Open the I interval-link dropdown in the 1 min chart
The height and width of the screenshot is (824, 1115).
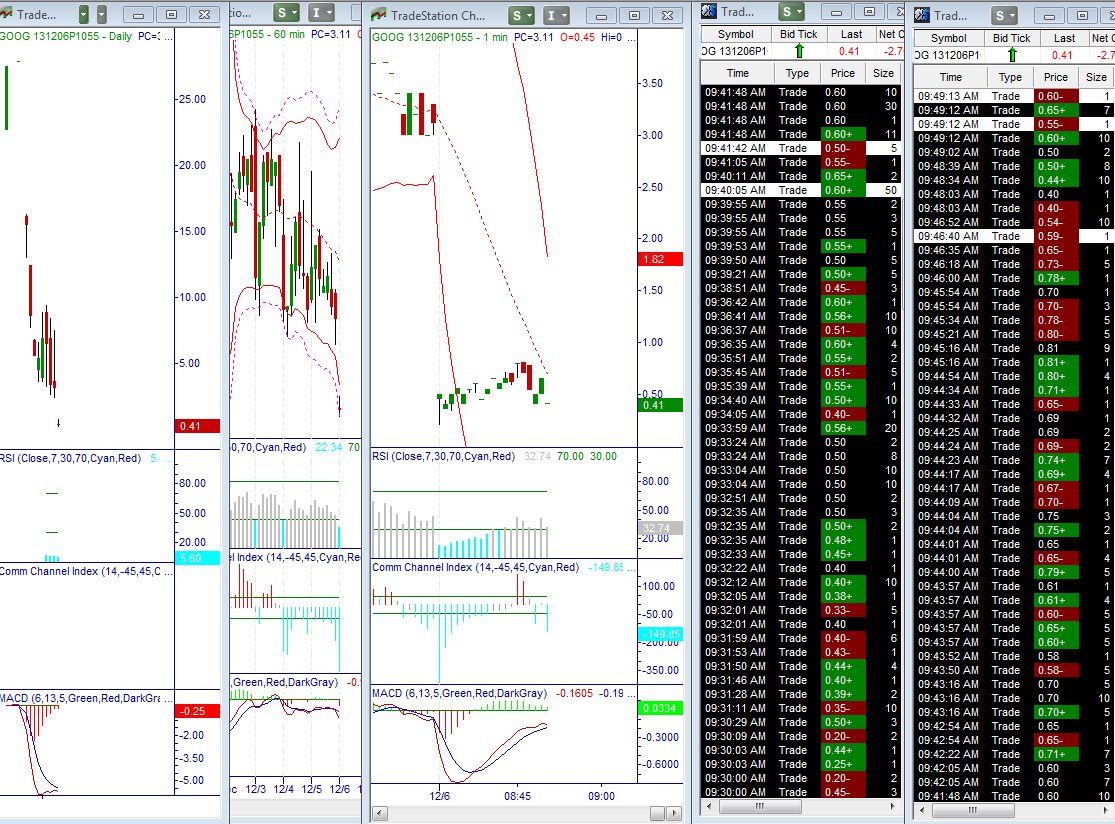click(x=556, y=15)
